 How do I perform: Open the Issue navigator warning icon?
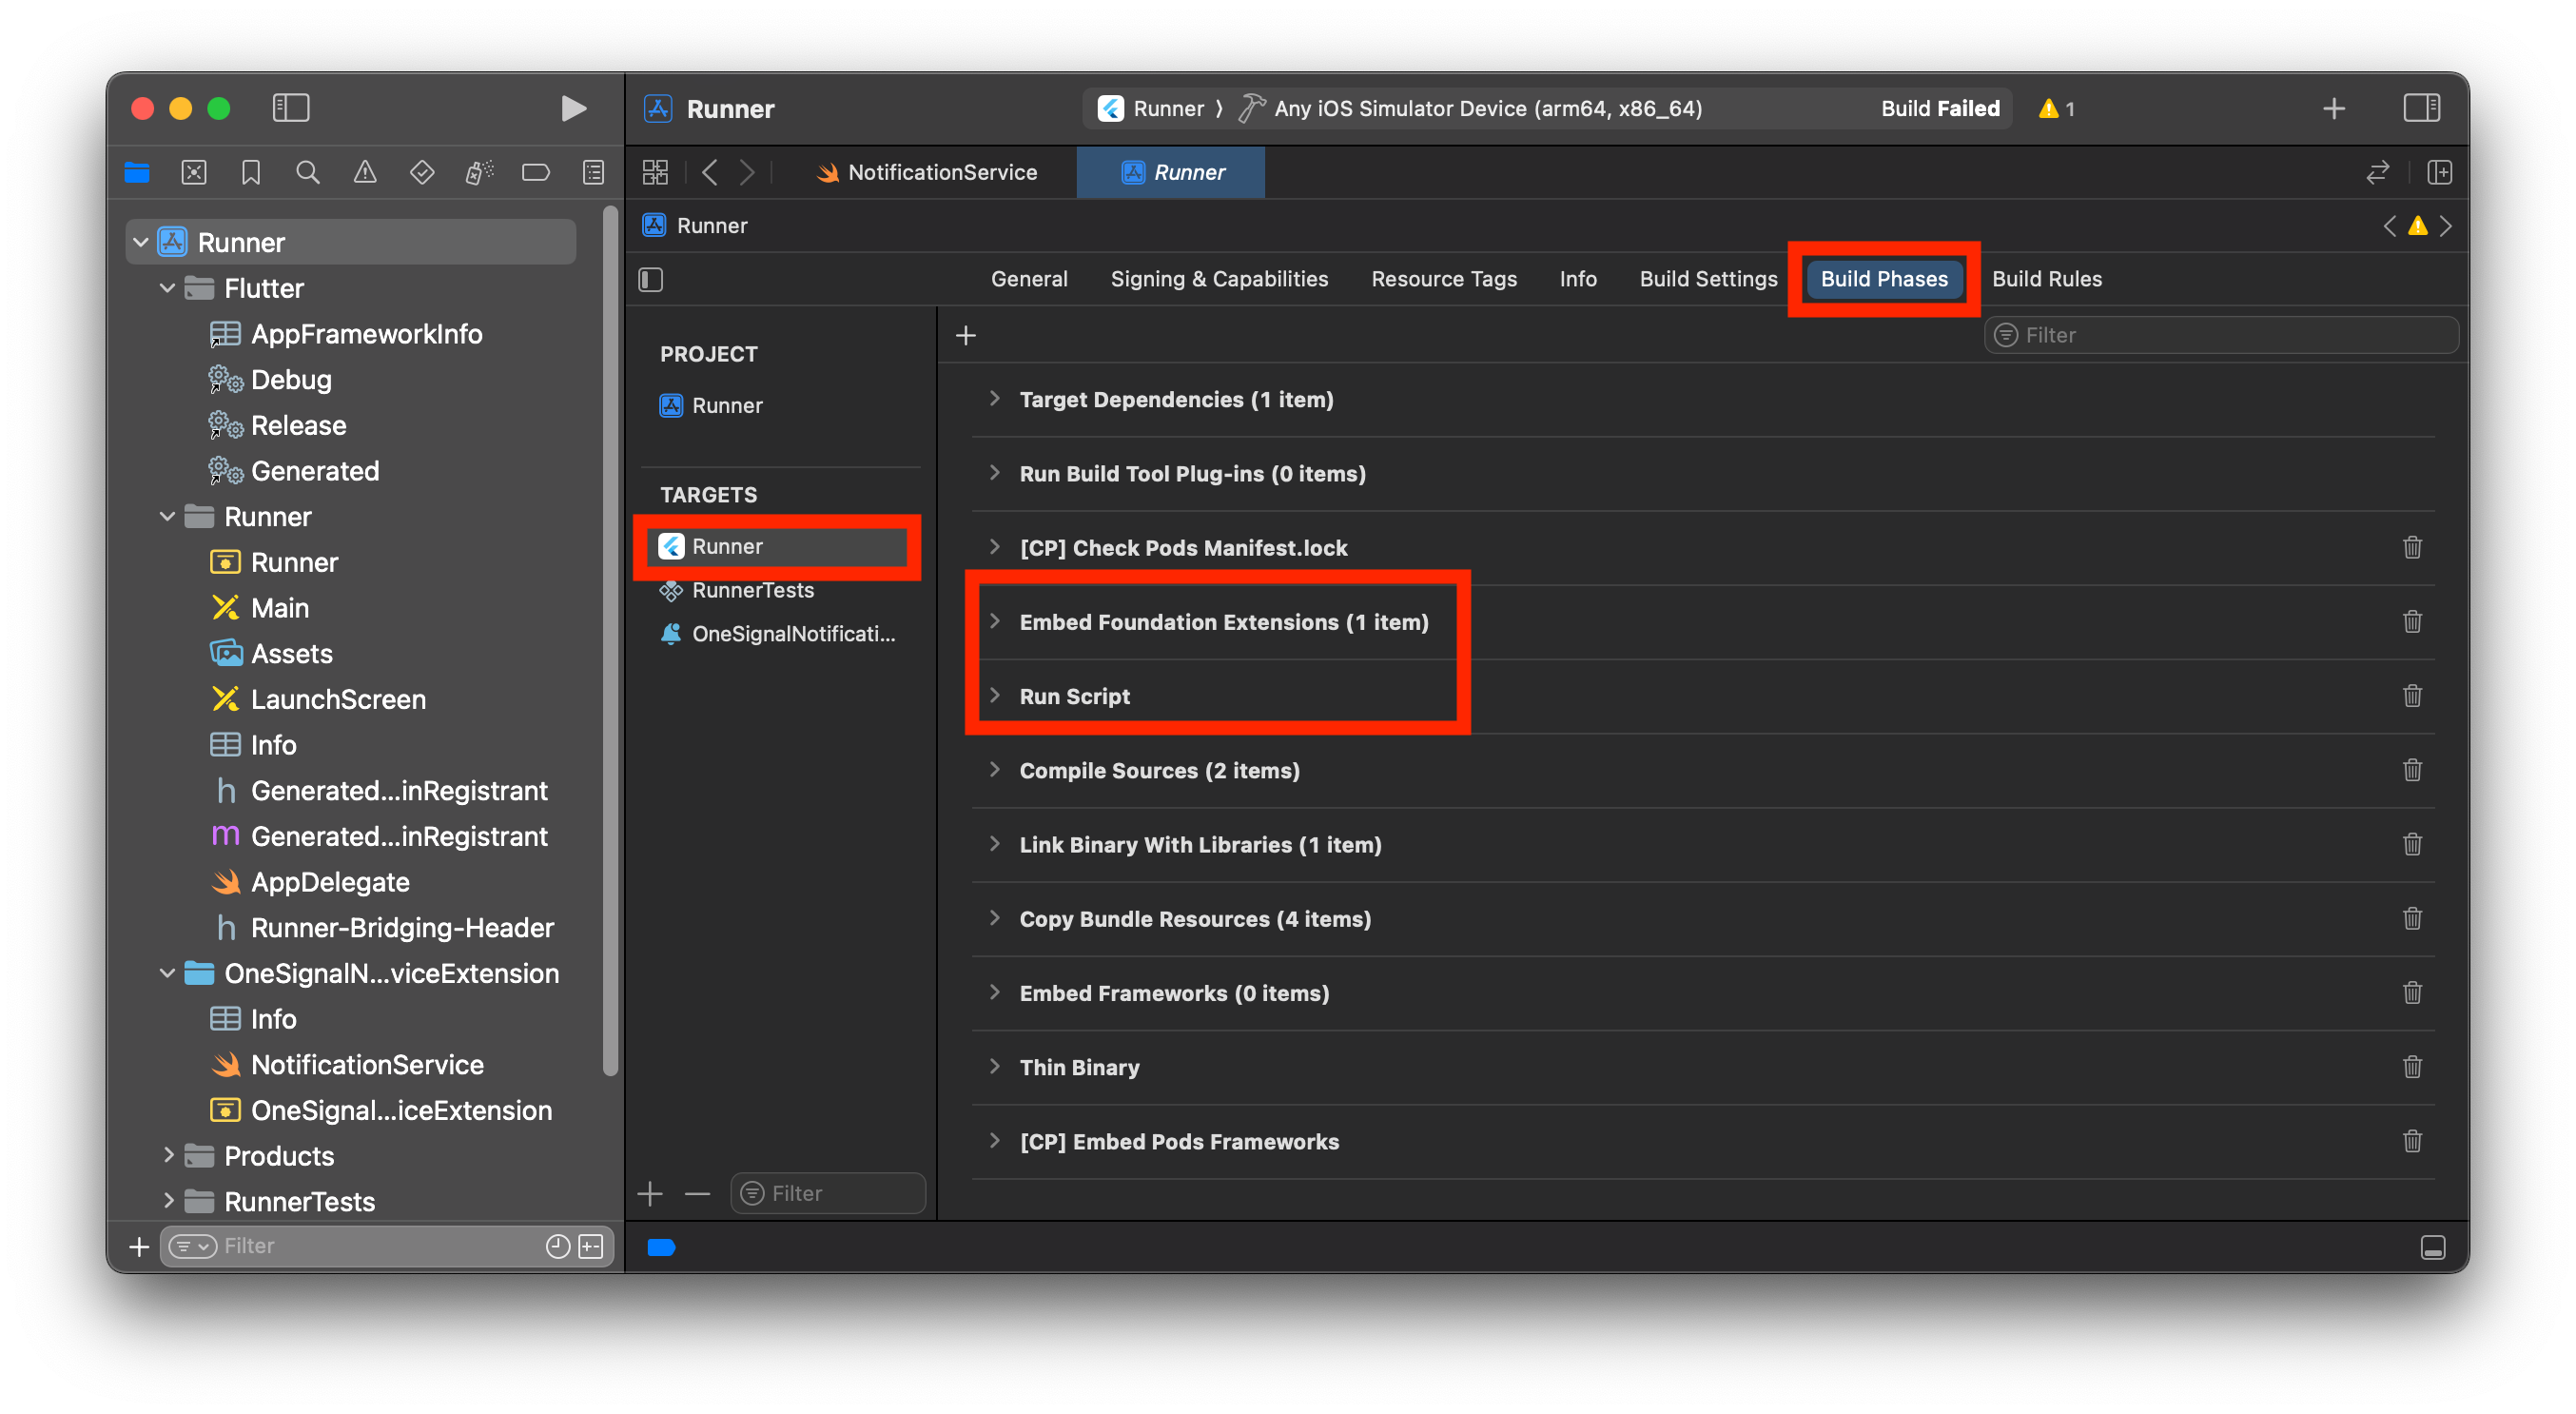pos(365,172)
